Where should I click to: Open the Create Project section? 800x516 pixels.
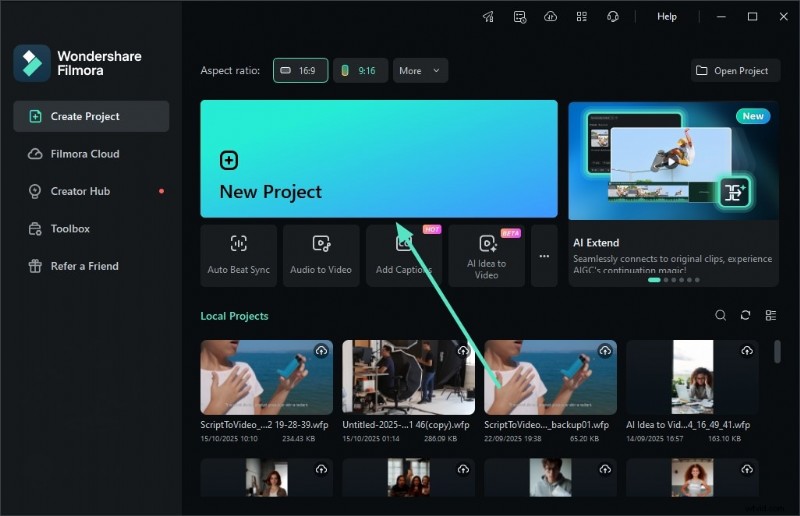click(x=91, y=116)
